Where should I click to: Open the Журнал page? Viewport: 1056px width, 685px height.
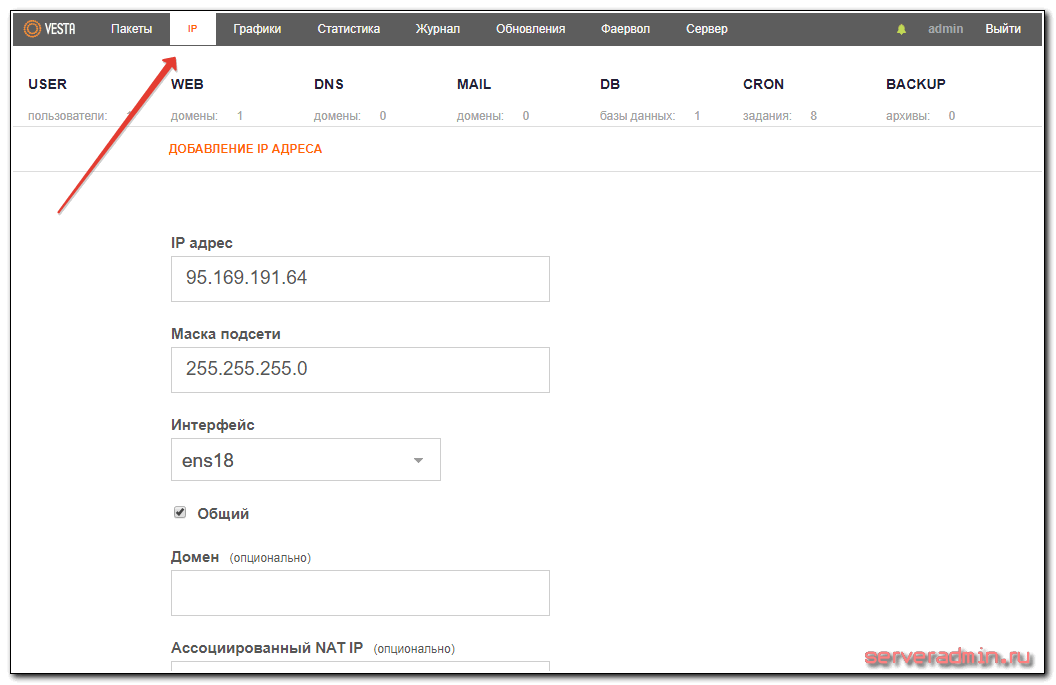tap(438, 29)
